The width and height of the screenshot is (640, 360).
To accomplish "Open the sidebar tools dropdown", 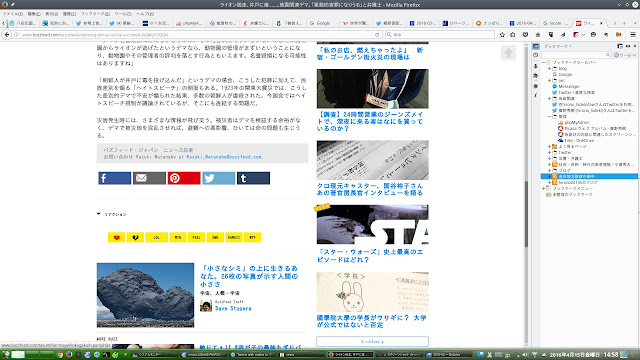I will [625, 55].
